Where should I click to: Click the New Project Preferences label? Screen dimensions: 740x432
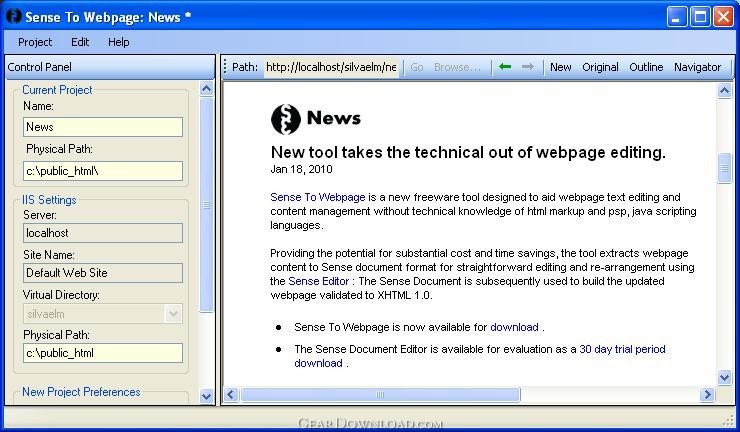[81, 392]
